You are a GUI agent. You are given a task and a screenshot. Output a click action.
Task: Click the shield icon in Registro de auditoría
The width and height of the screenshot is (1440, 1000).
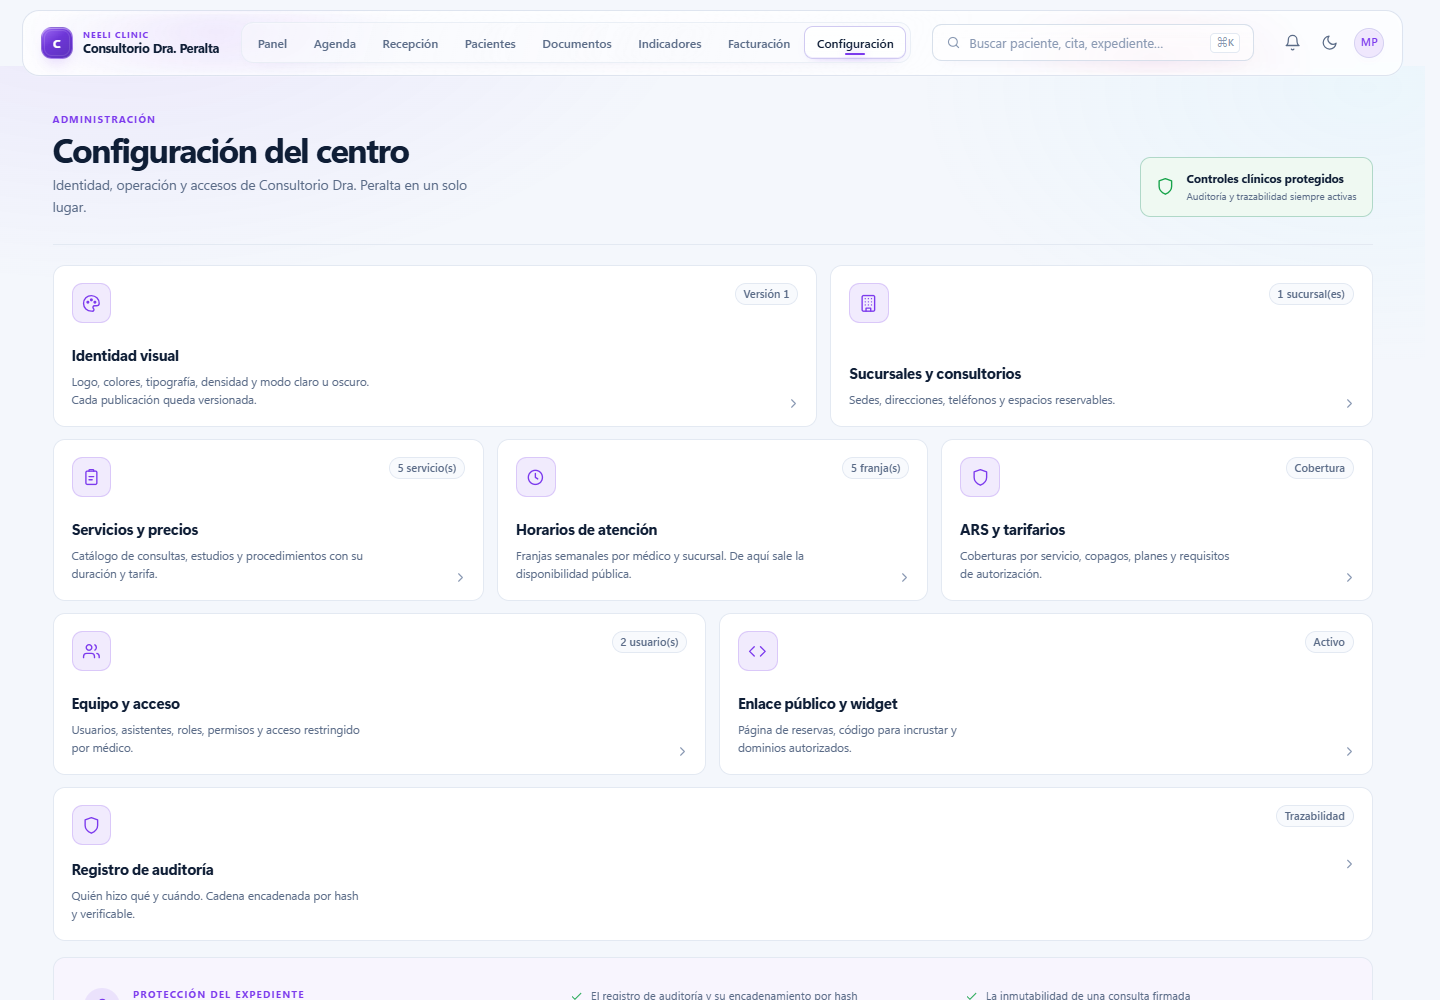(91, 825)
